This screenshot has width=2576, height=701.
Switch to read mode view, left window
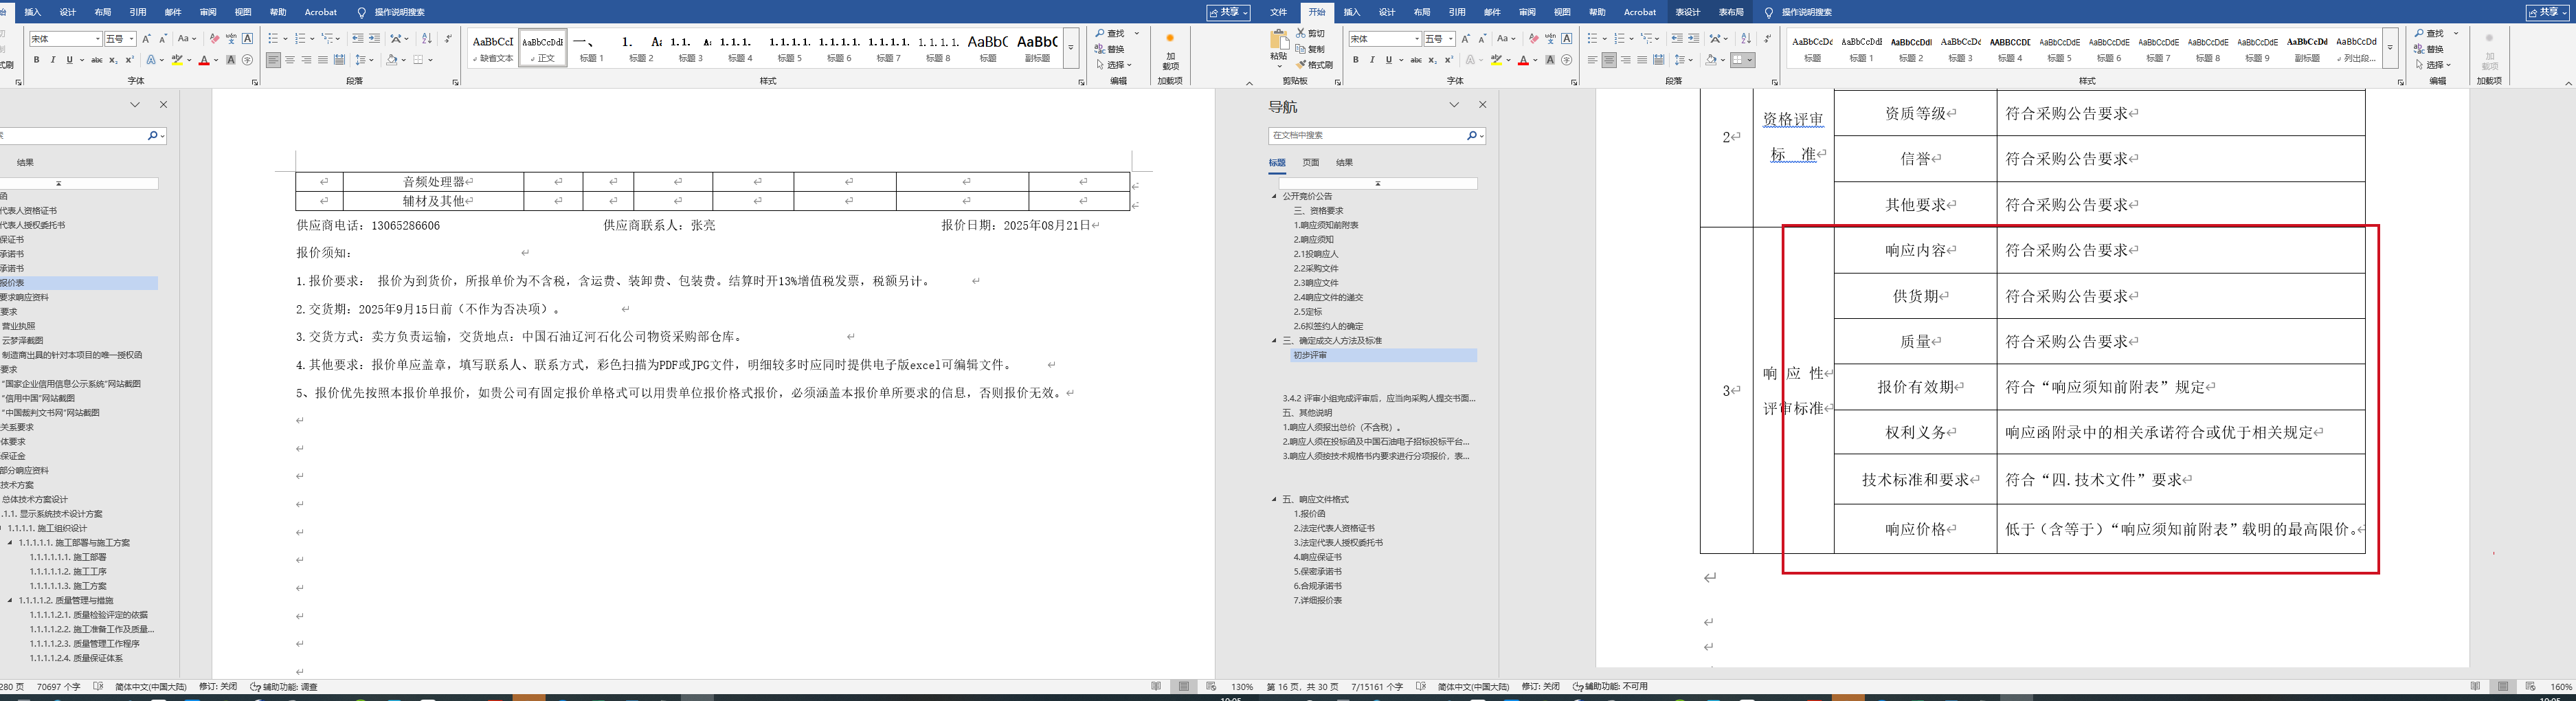tap(1156, 687)
